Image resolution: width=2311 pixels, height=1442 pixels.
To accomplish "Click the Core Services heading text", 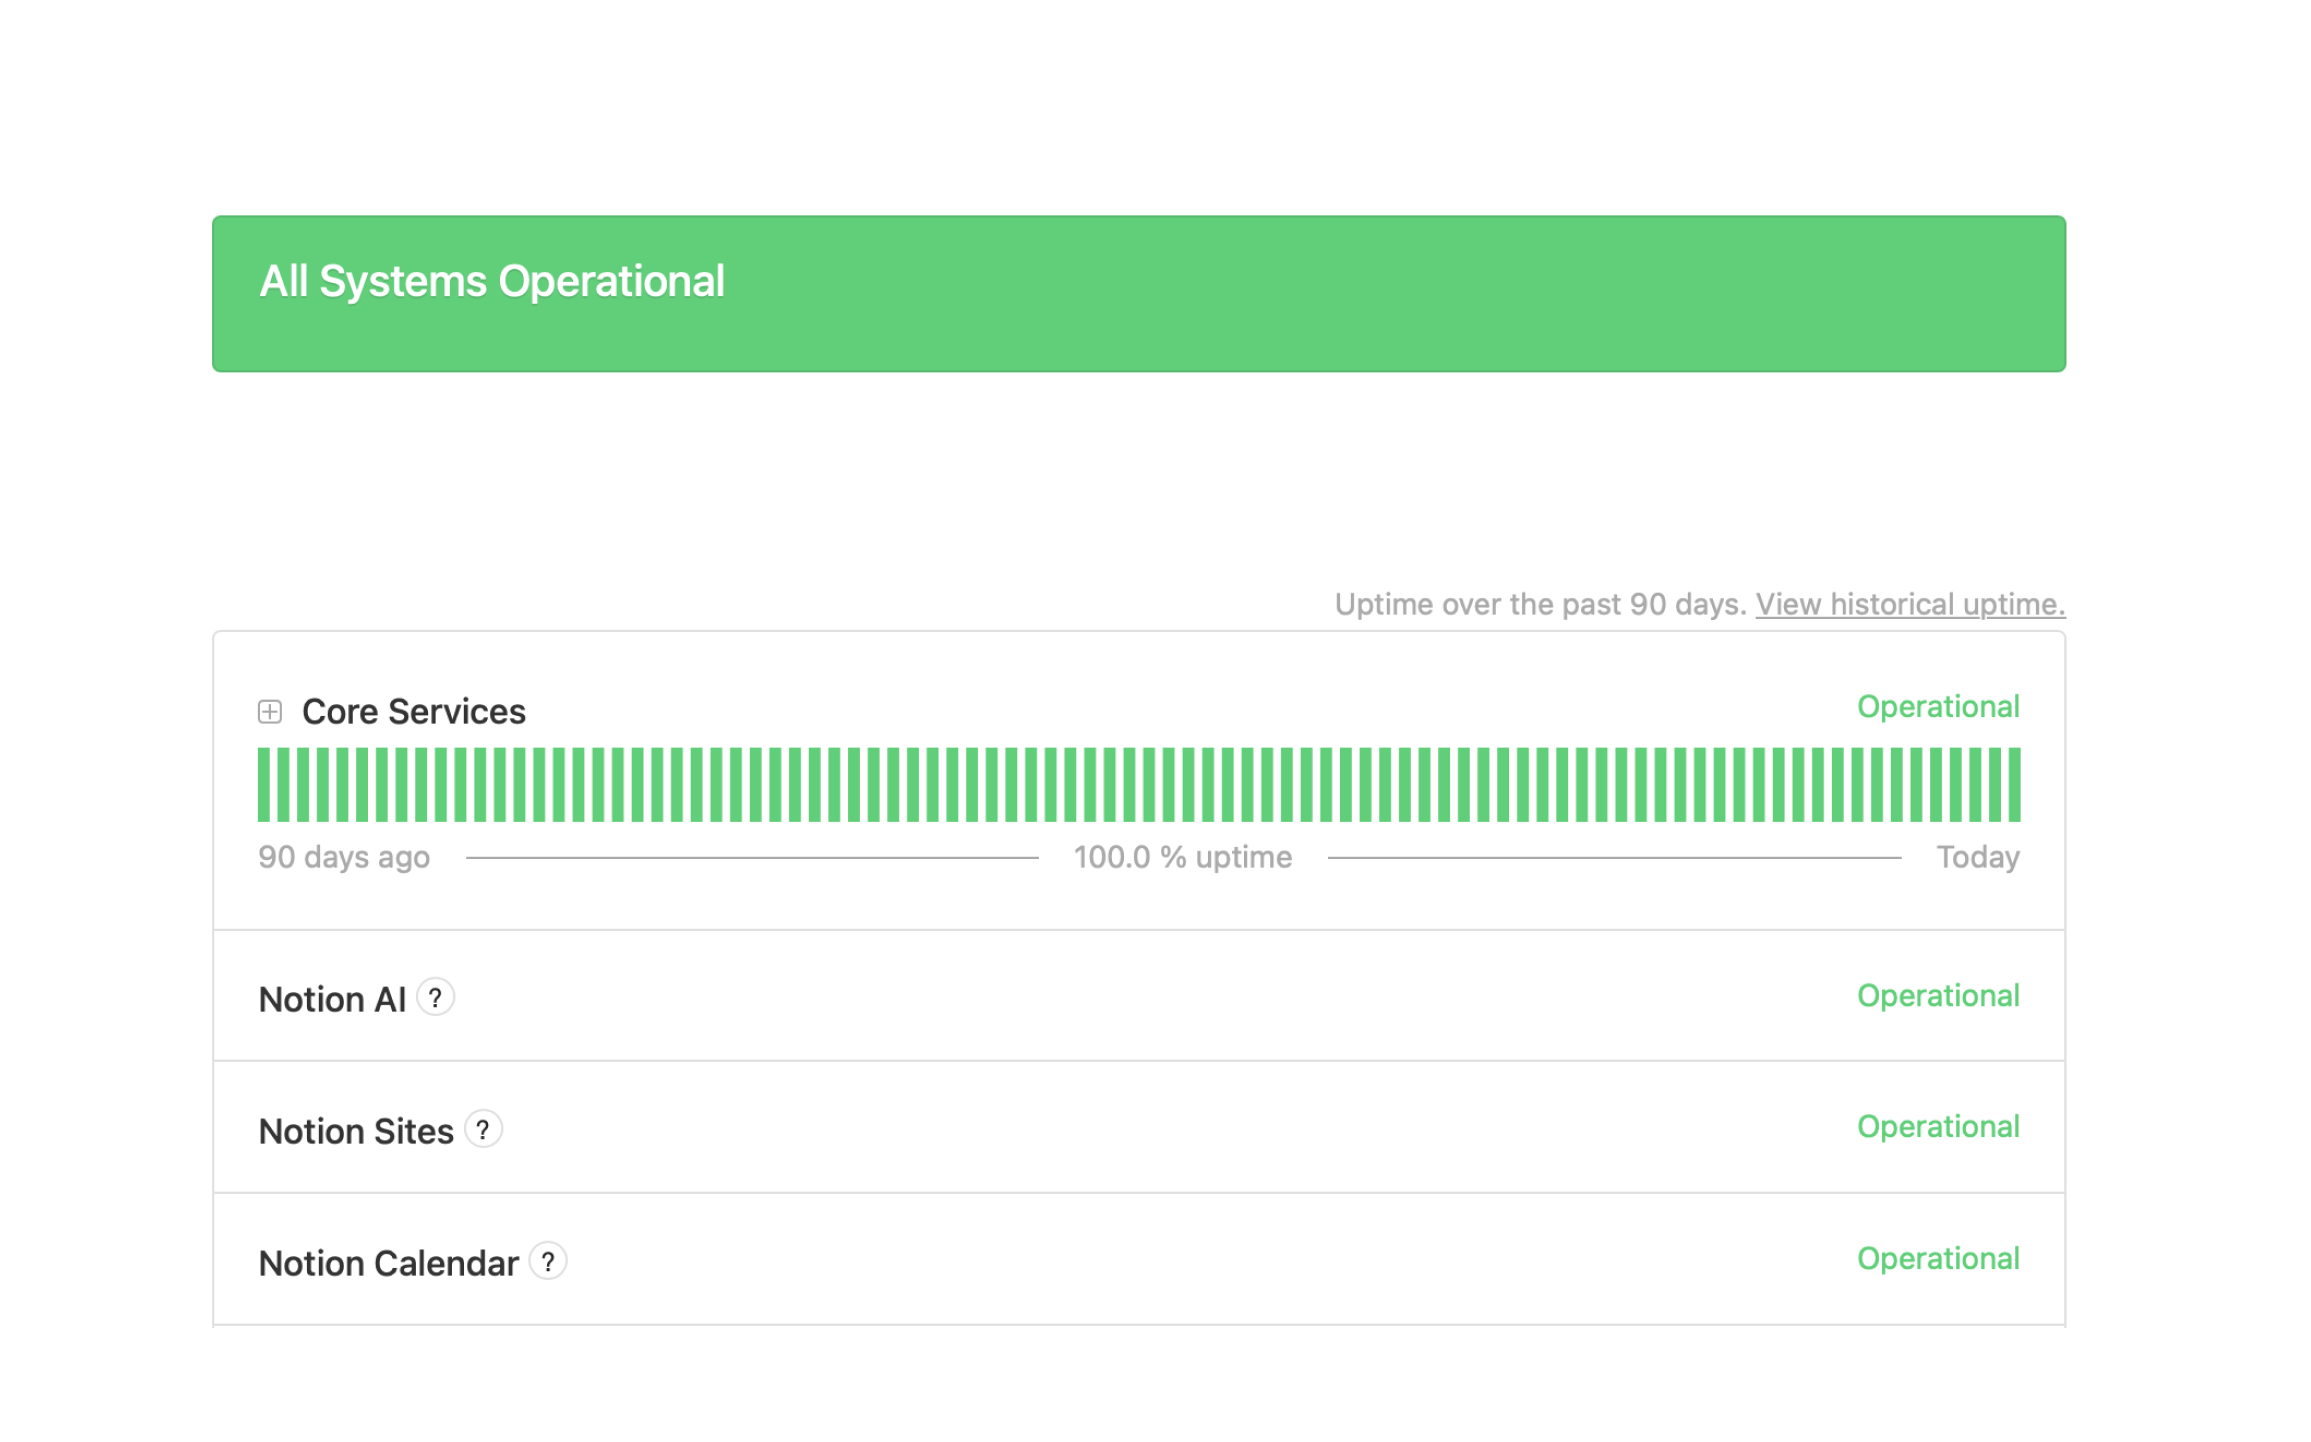I will [413, 712].
